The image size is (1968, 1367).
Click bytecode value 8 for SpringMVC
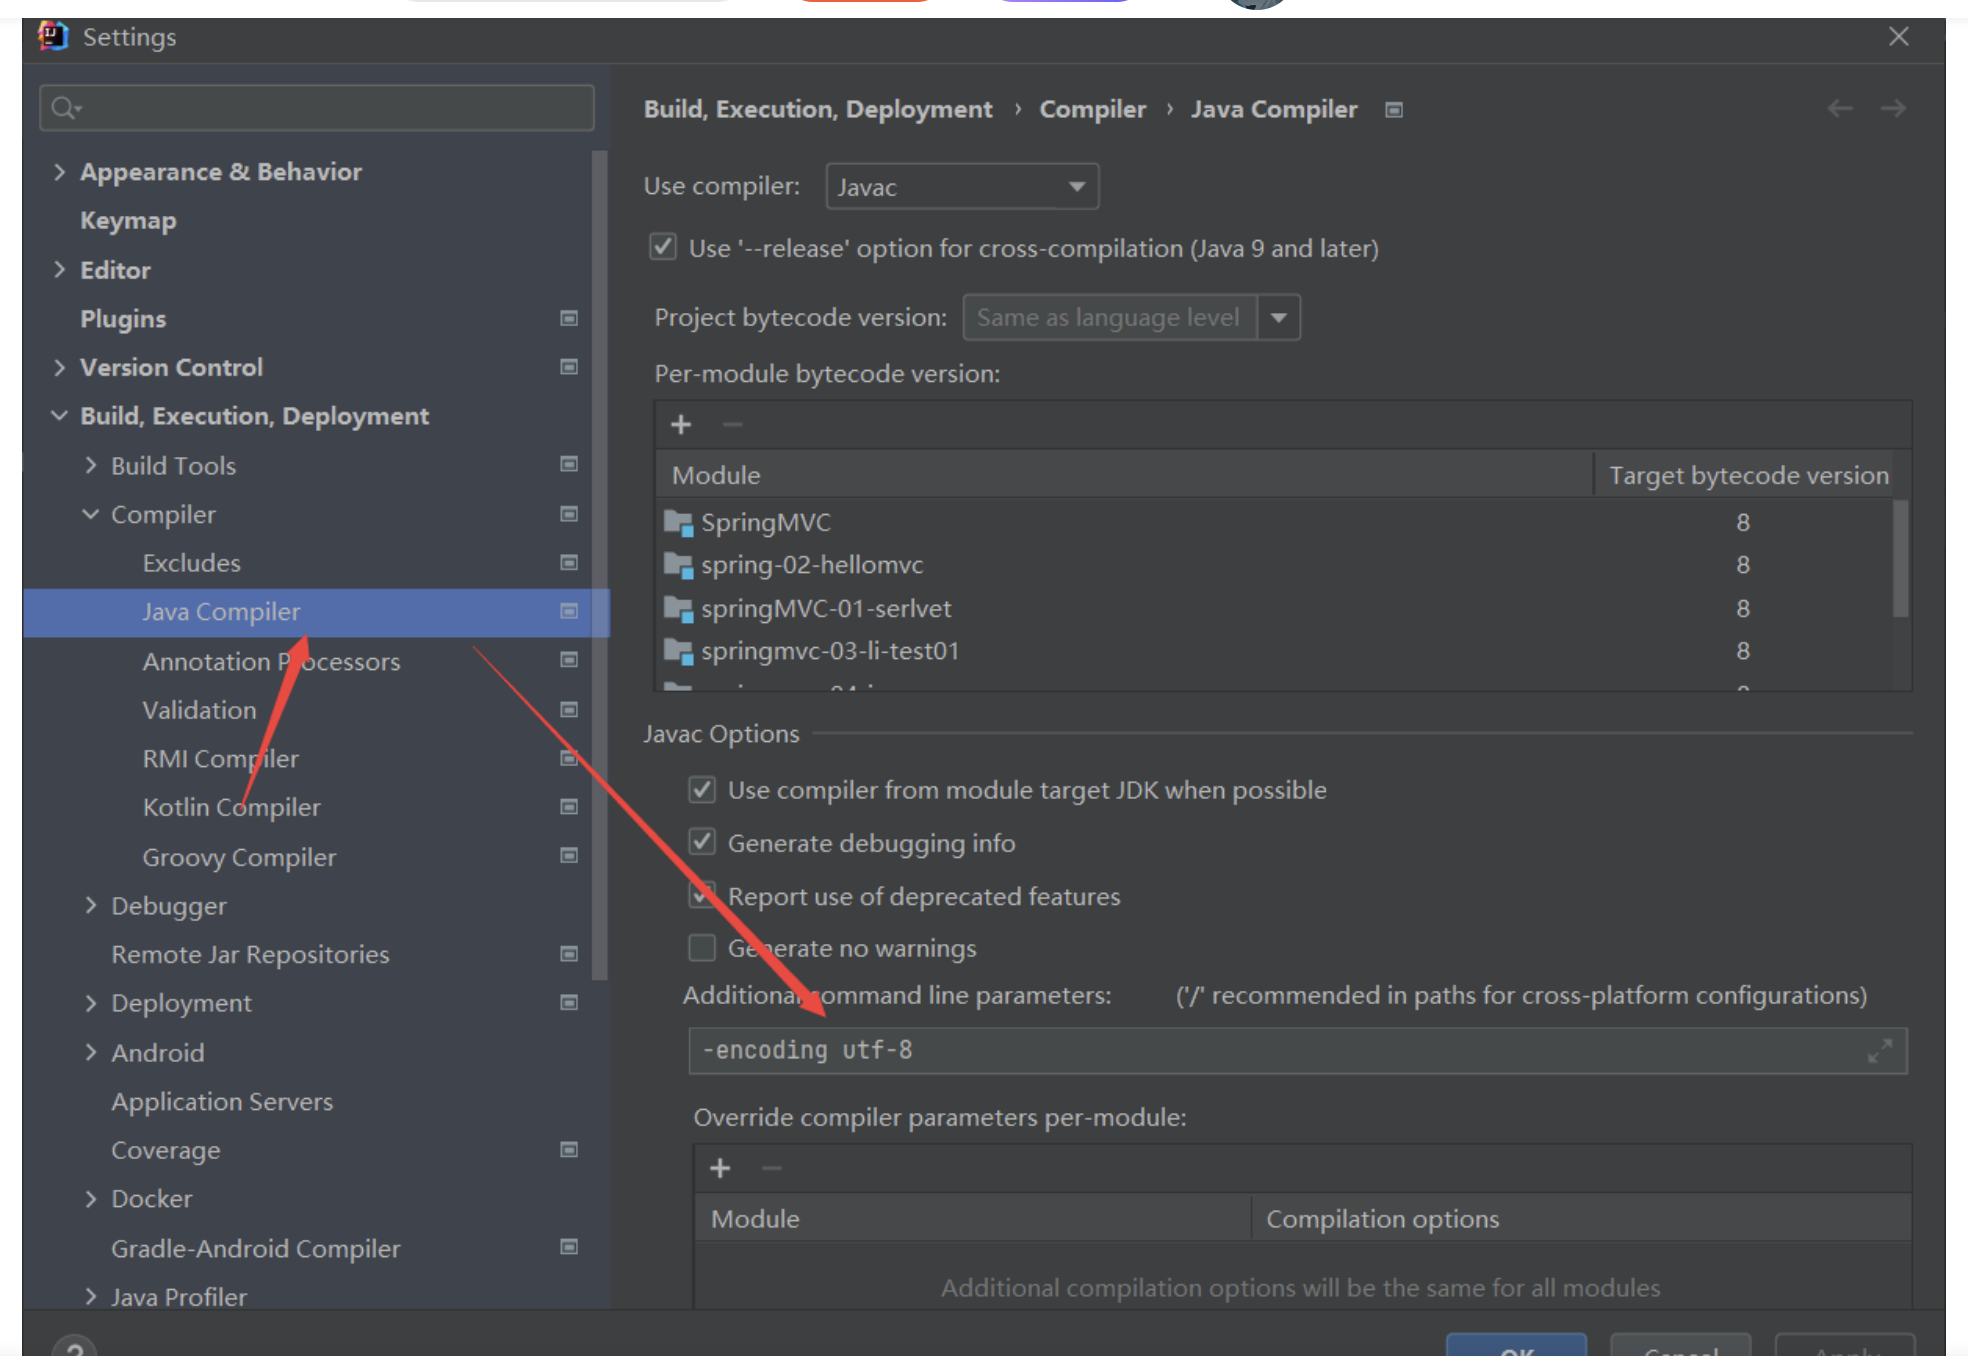point(1743,522)
